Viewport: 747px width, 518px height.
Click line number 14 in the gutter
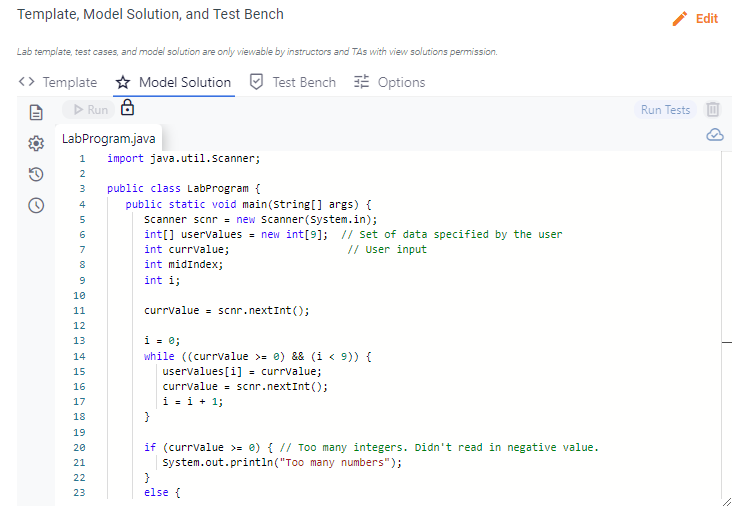click(x=80, y=356)
